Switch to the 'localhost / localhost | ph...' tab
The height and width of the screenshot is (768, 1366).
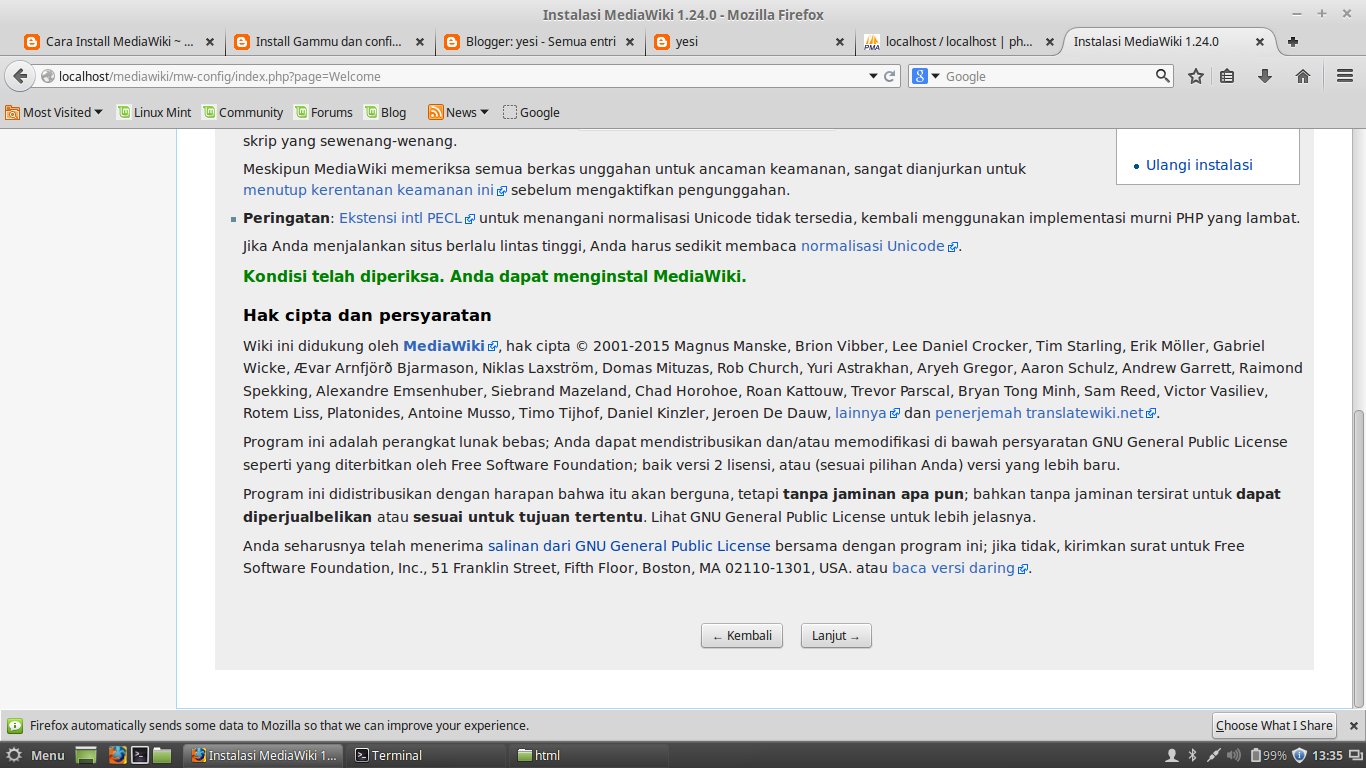tap(950, 42)
